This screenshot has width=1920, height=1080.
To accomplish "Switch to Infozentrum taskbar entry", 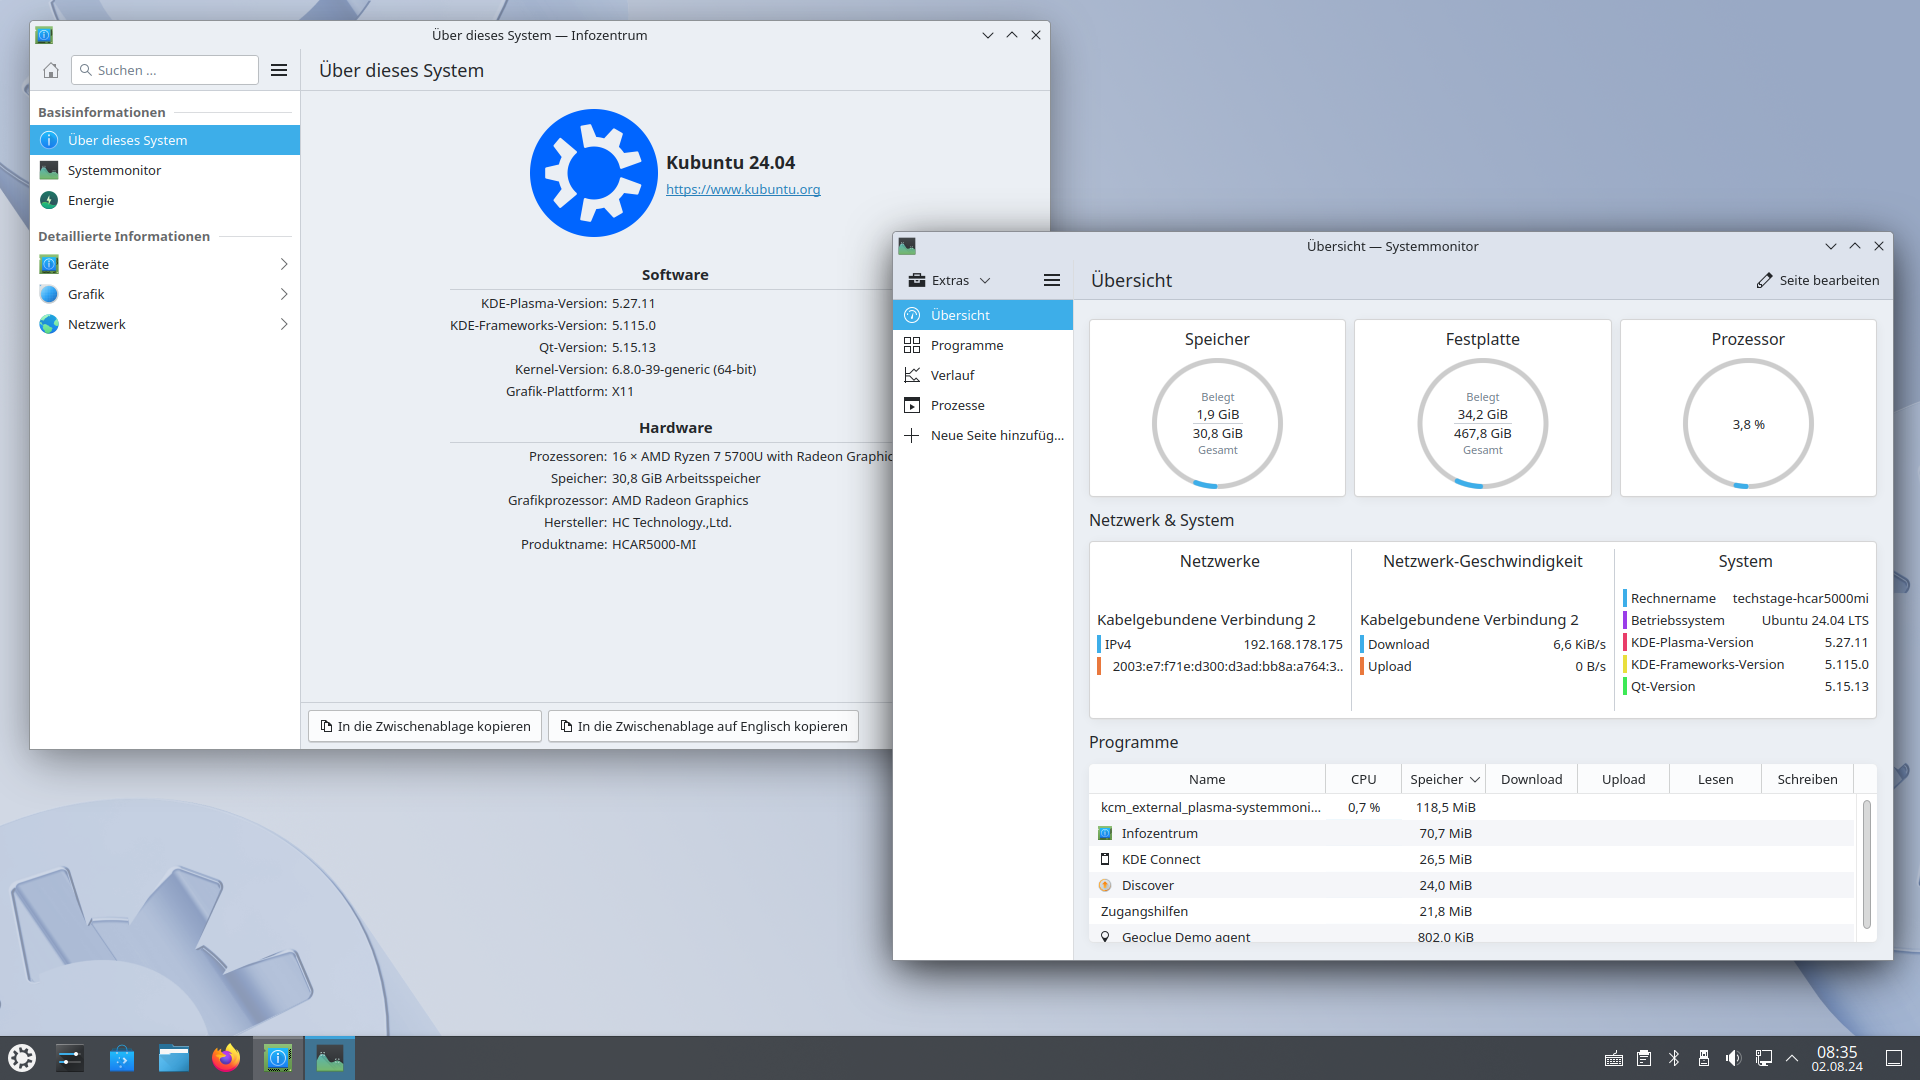I will [278, 1058].
